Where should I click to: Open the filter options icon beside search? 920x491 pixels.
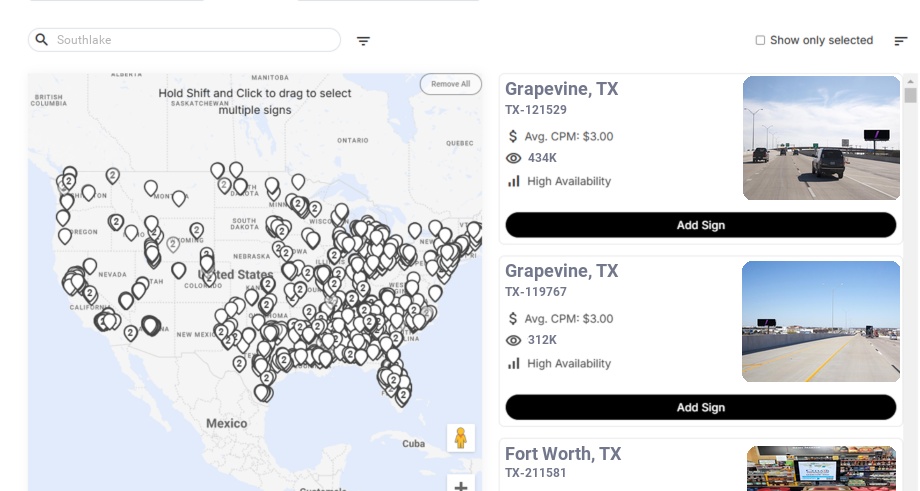(x=363, y=41)
